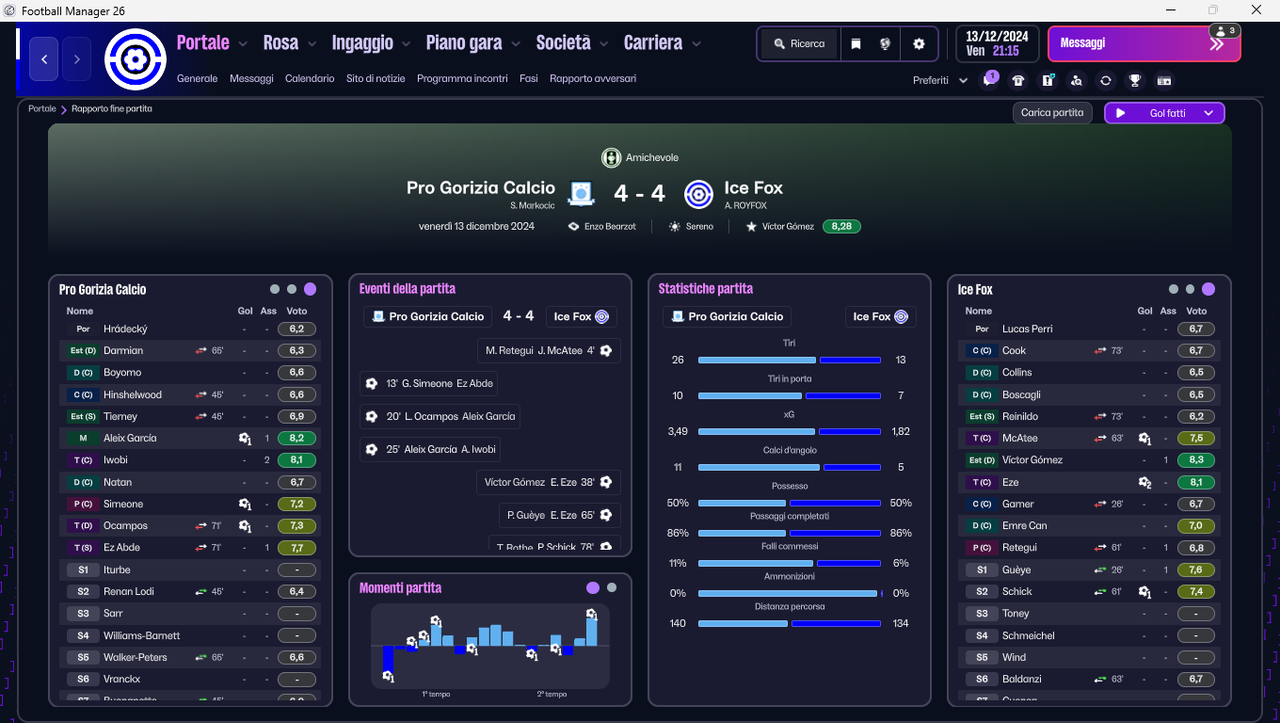Image resolution: width=1280 pixels, height=723 pixels.
Task: Open the bookmark icon beside Ricerca
Action: tap(856, 44)
